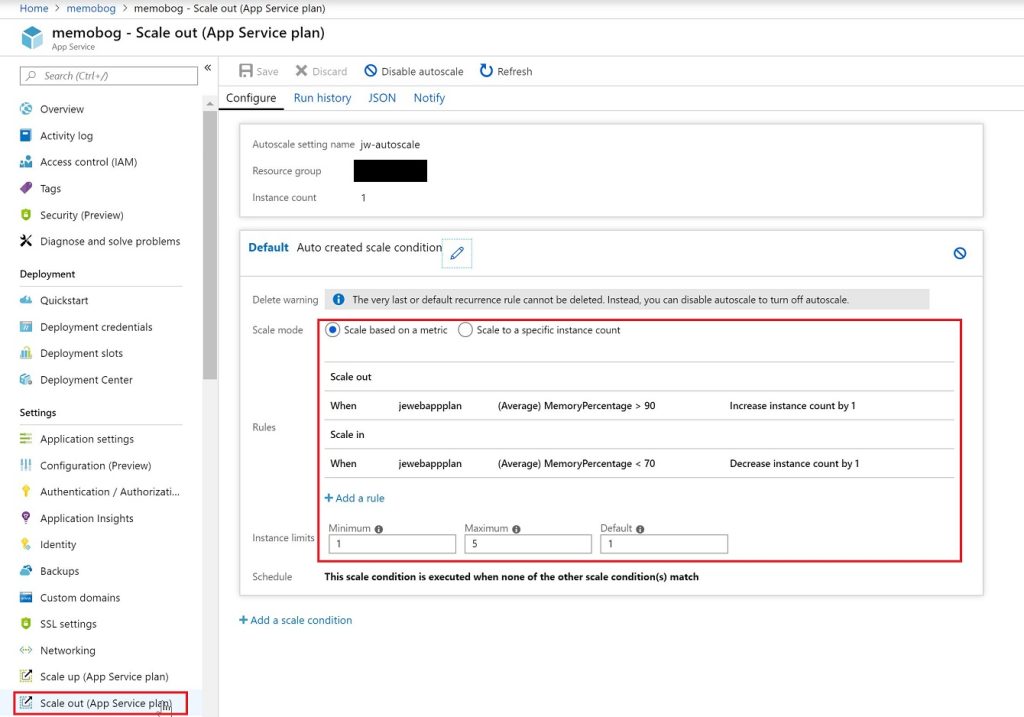Click the Scale up (App Service plan) icon

[25, 676]
